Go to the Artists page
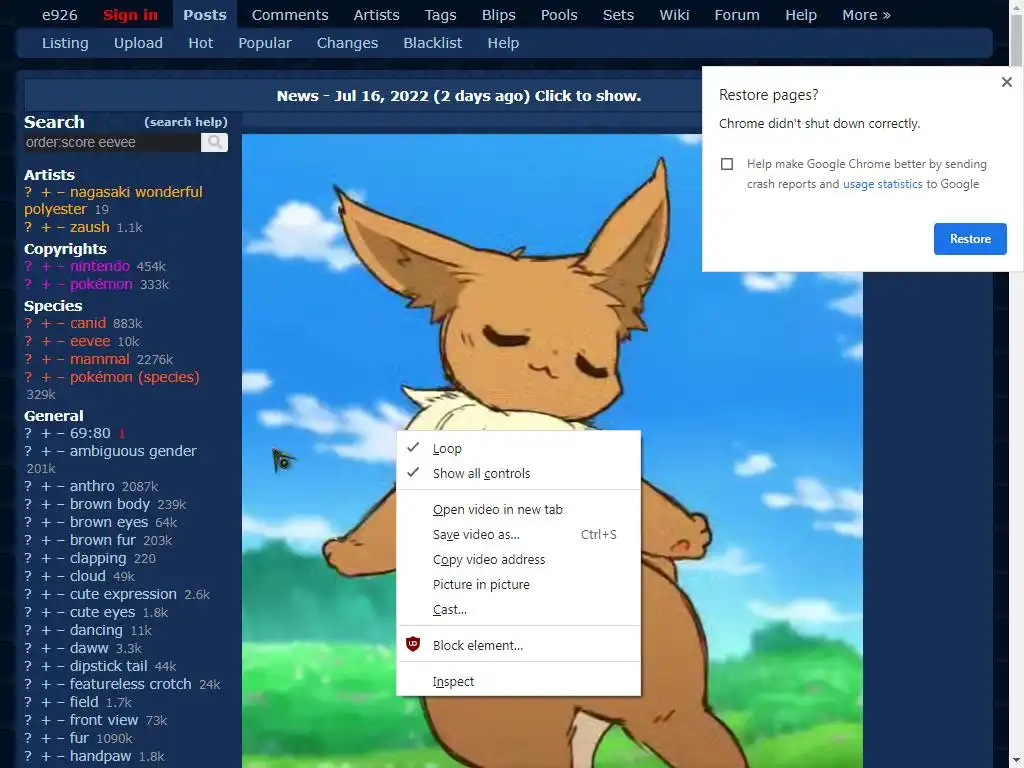 click(x=376, y=14)
